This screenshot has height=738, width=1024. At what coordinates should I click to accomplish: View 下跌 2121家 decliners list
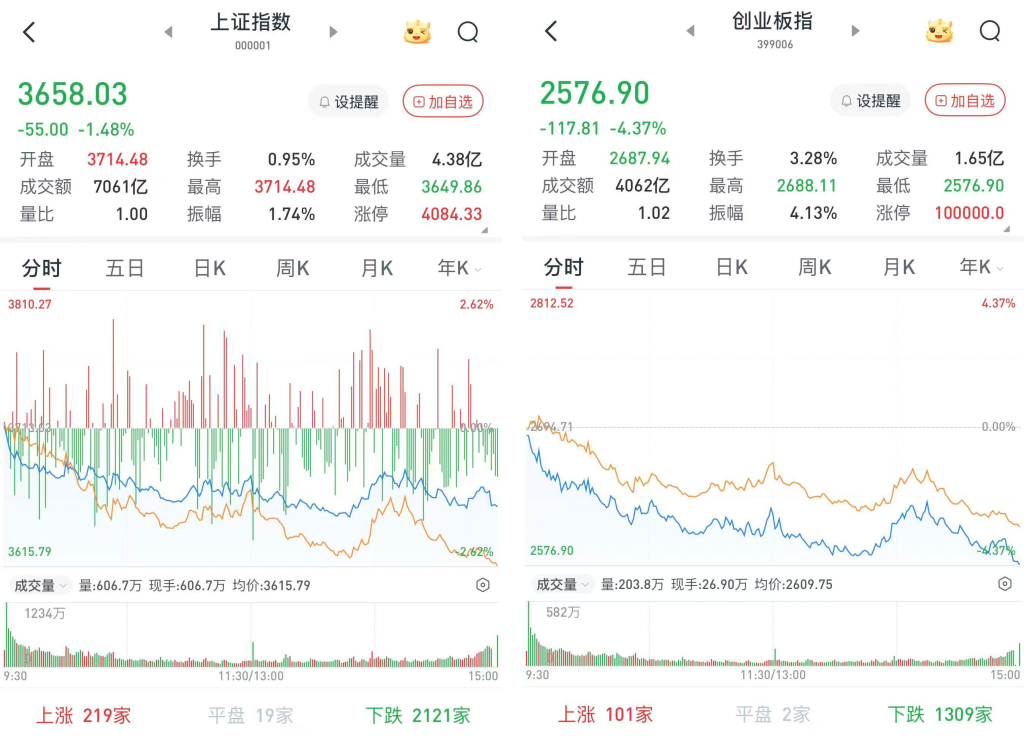418,716
